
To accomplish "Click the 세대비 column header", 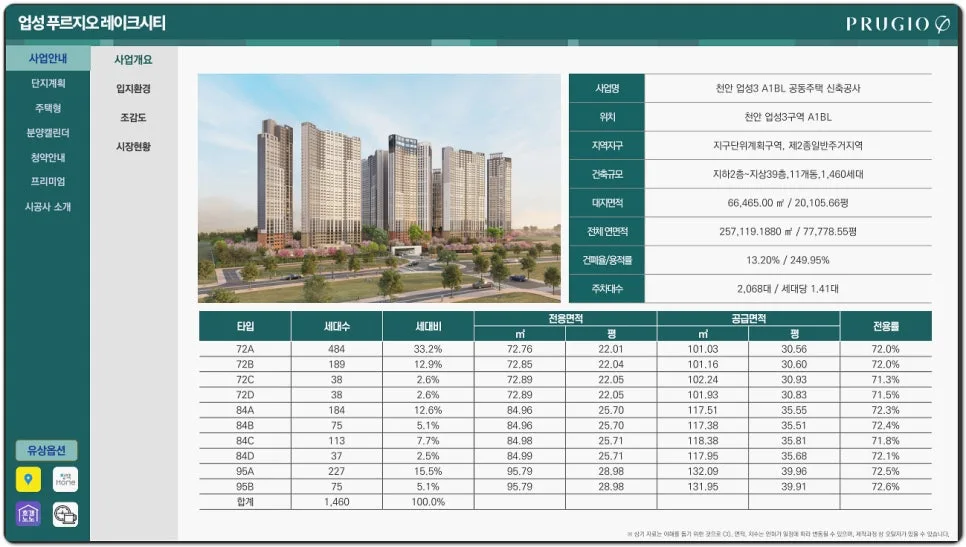I will (428, 326).
